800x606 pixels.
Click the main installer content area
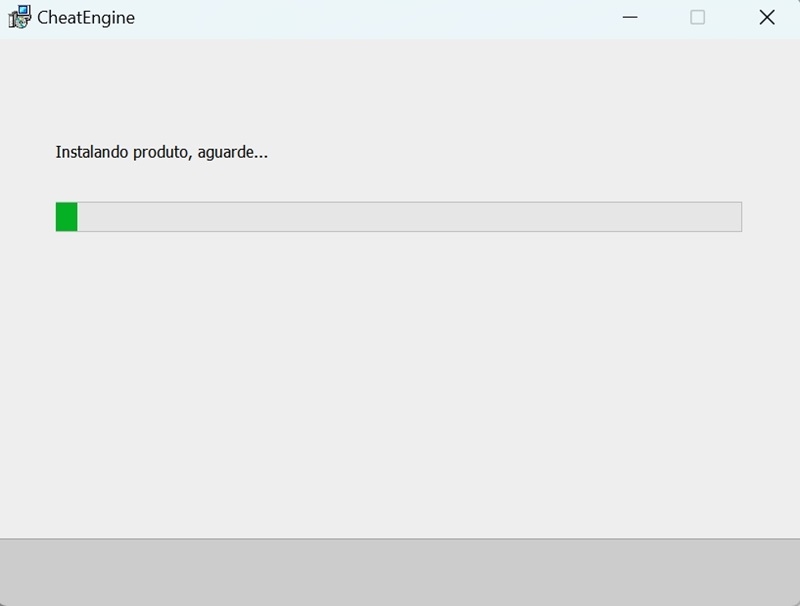pyautogui.click(x=400, y=380)
